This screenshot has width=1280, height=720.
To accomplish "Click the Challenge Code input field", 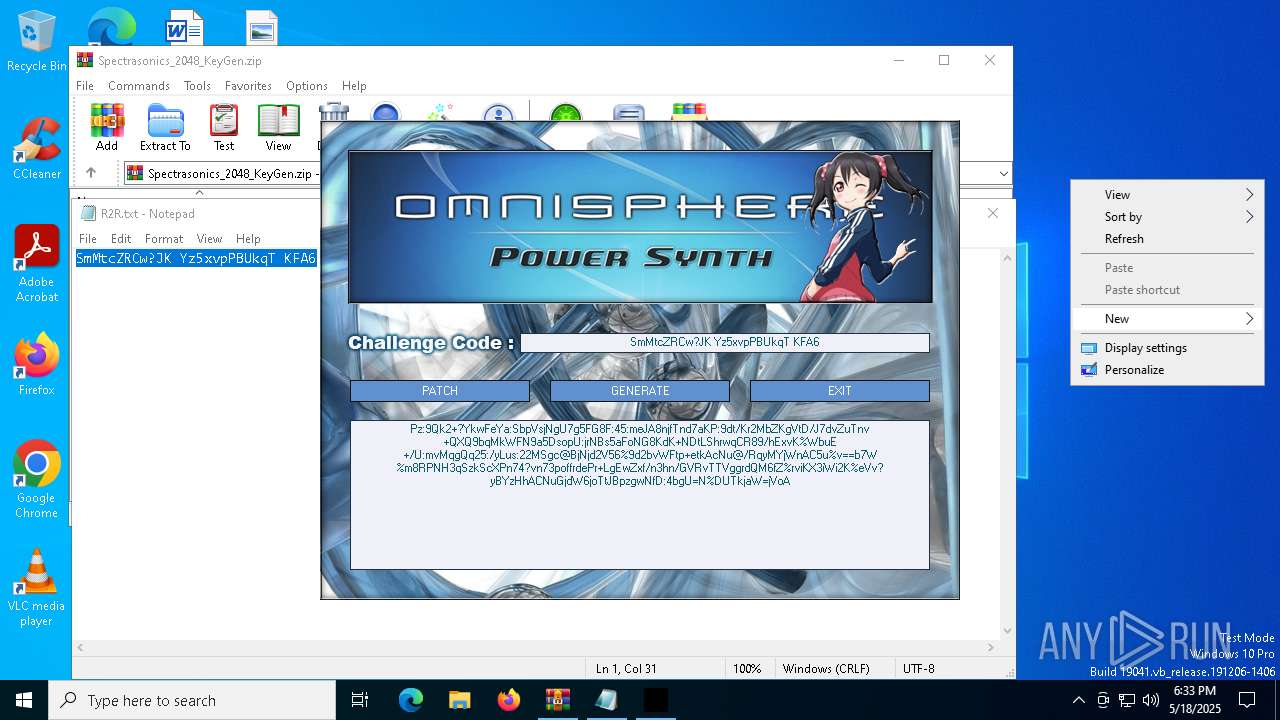I will coord(725,342).
